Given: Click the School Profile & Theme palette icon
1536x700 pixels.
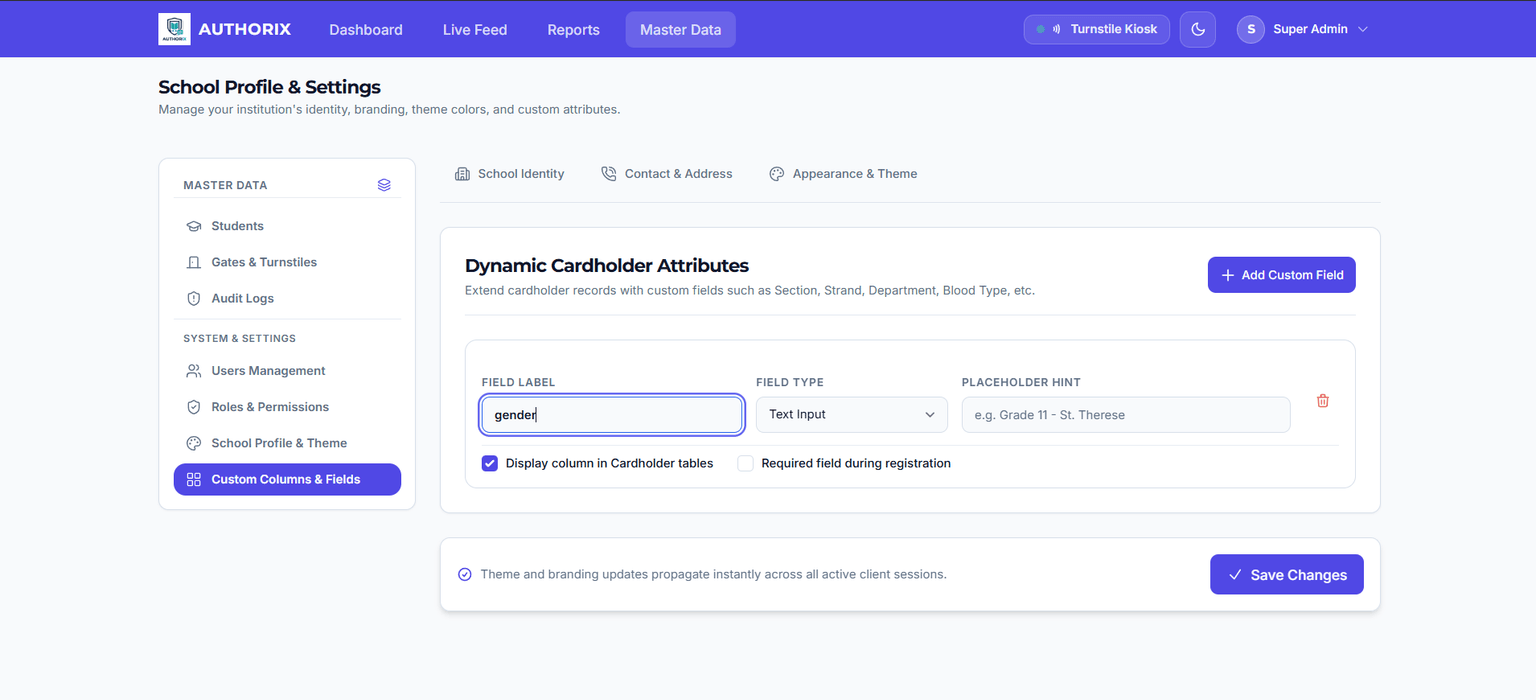Looking at the screenshot, I should pyautogui.click(x=194, y=443).
